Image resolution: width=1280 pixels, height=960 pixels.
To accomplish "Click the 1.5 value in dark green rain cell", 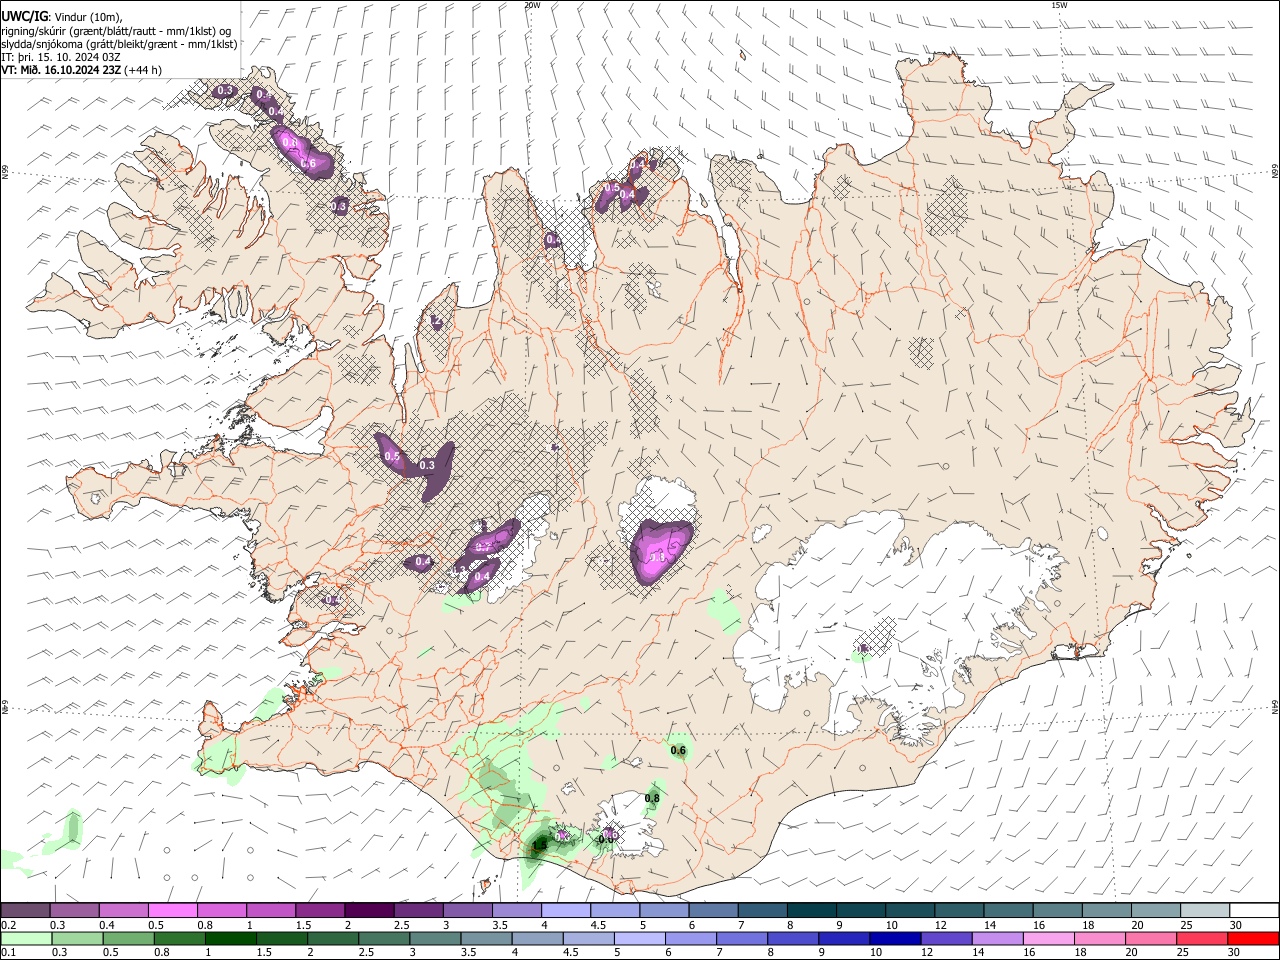I will click(x=539, y=847).
